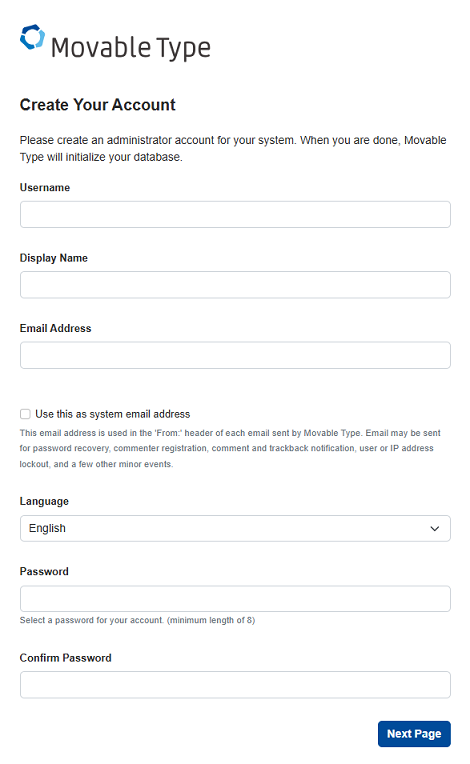
Task: Click the Confirm Password field label
Action: [x=66, y=658]
